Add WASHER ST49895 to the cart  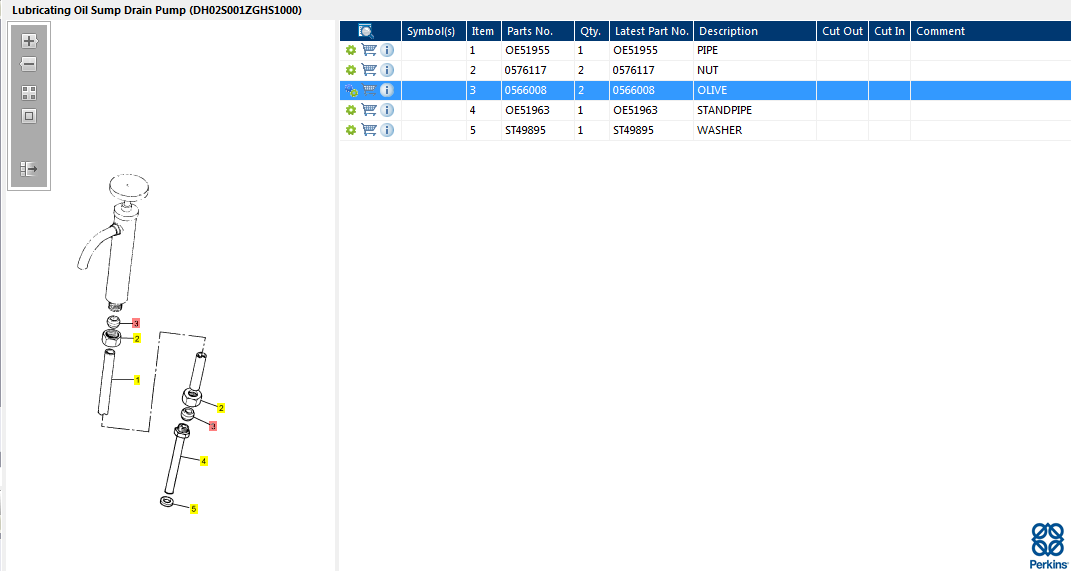click(369, 130)
